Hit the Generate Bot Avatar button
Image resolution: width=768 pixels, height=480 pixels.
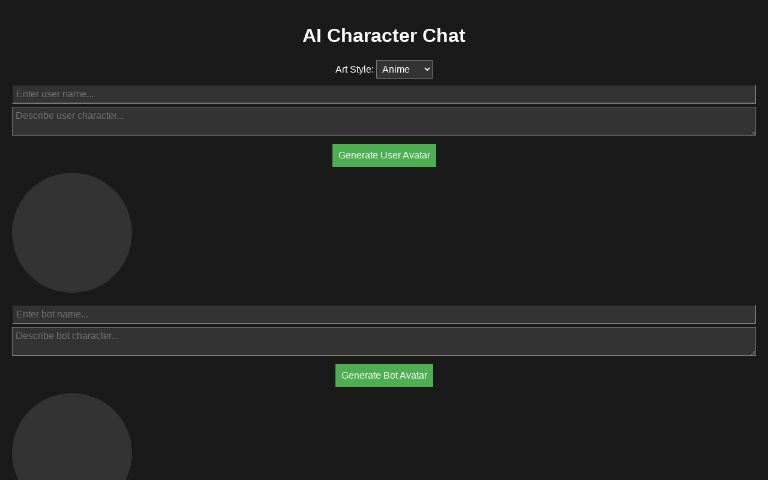click(384, 375)
